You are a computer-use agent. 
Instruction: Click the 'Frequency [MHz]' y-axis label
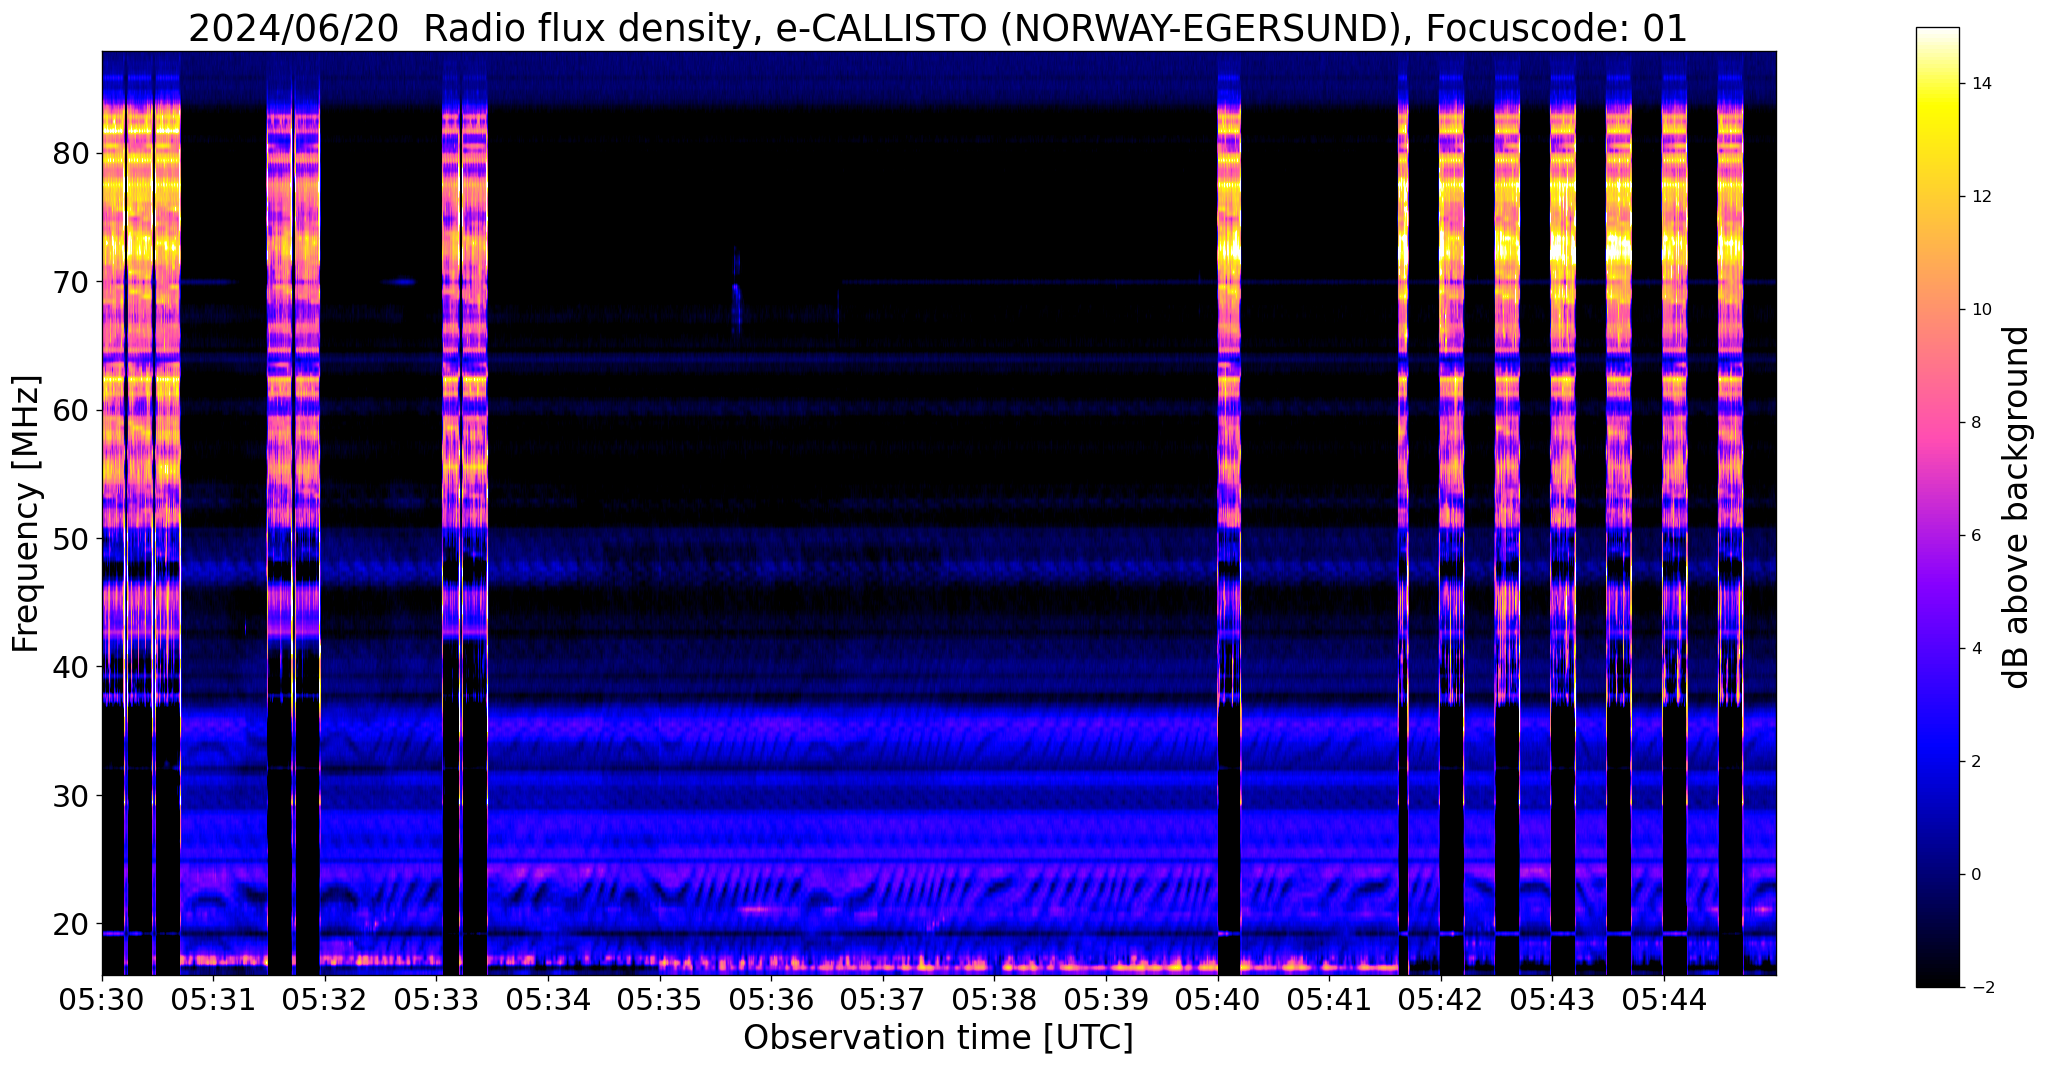(26, 514)
